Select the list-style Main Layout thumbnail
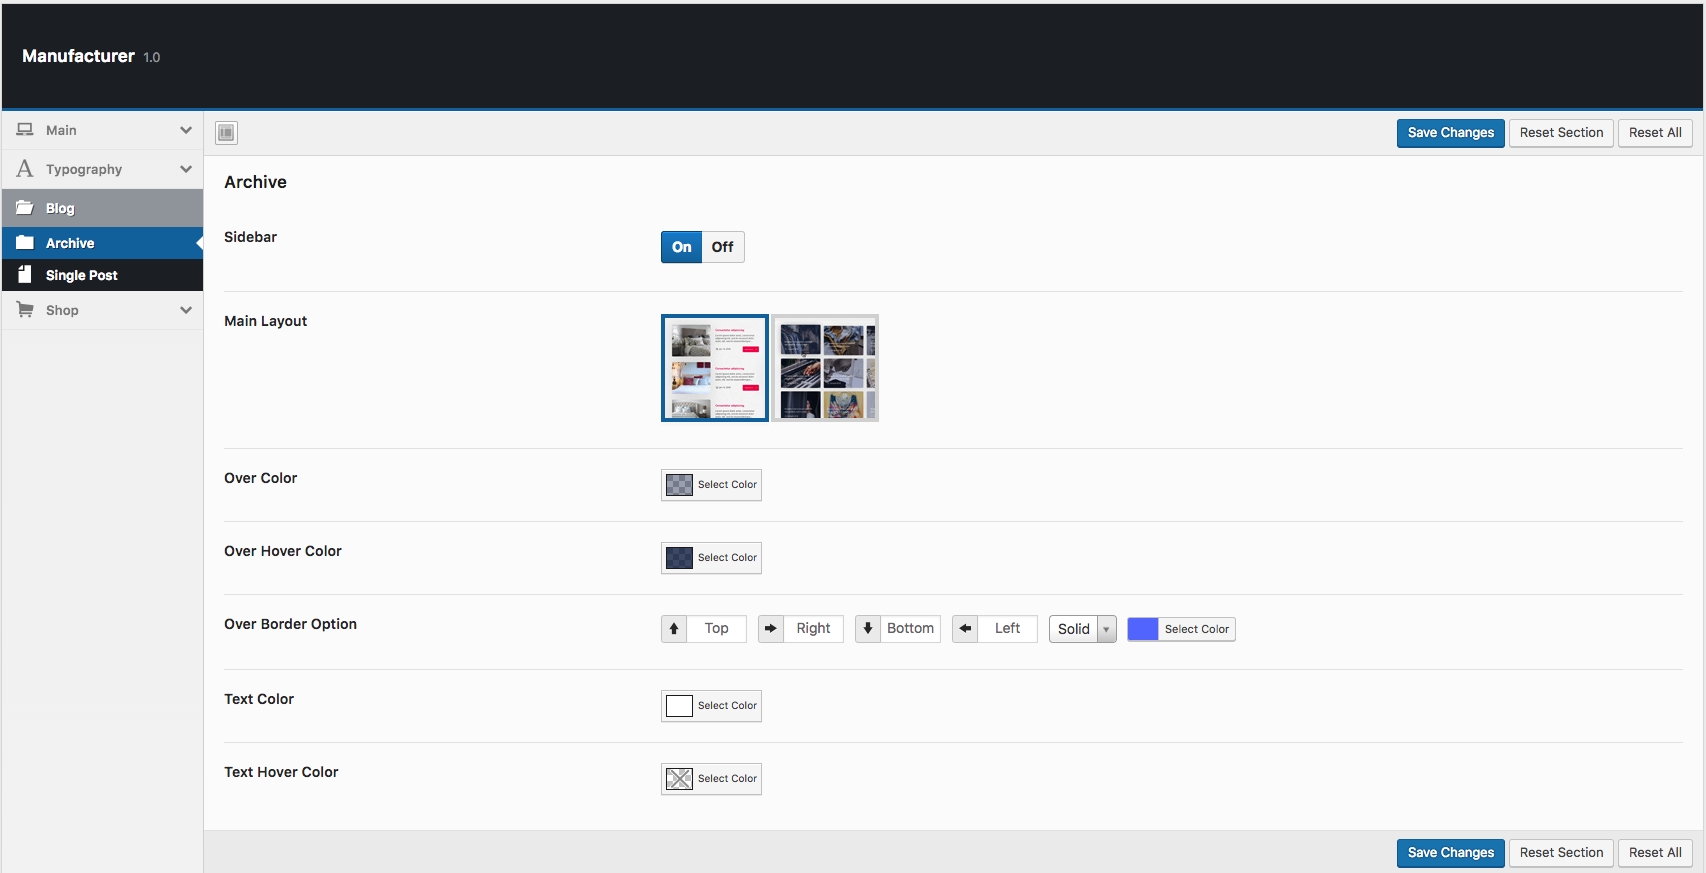Viewport: 1706px width, 873px height. coord(714,368)
